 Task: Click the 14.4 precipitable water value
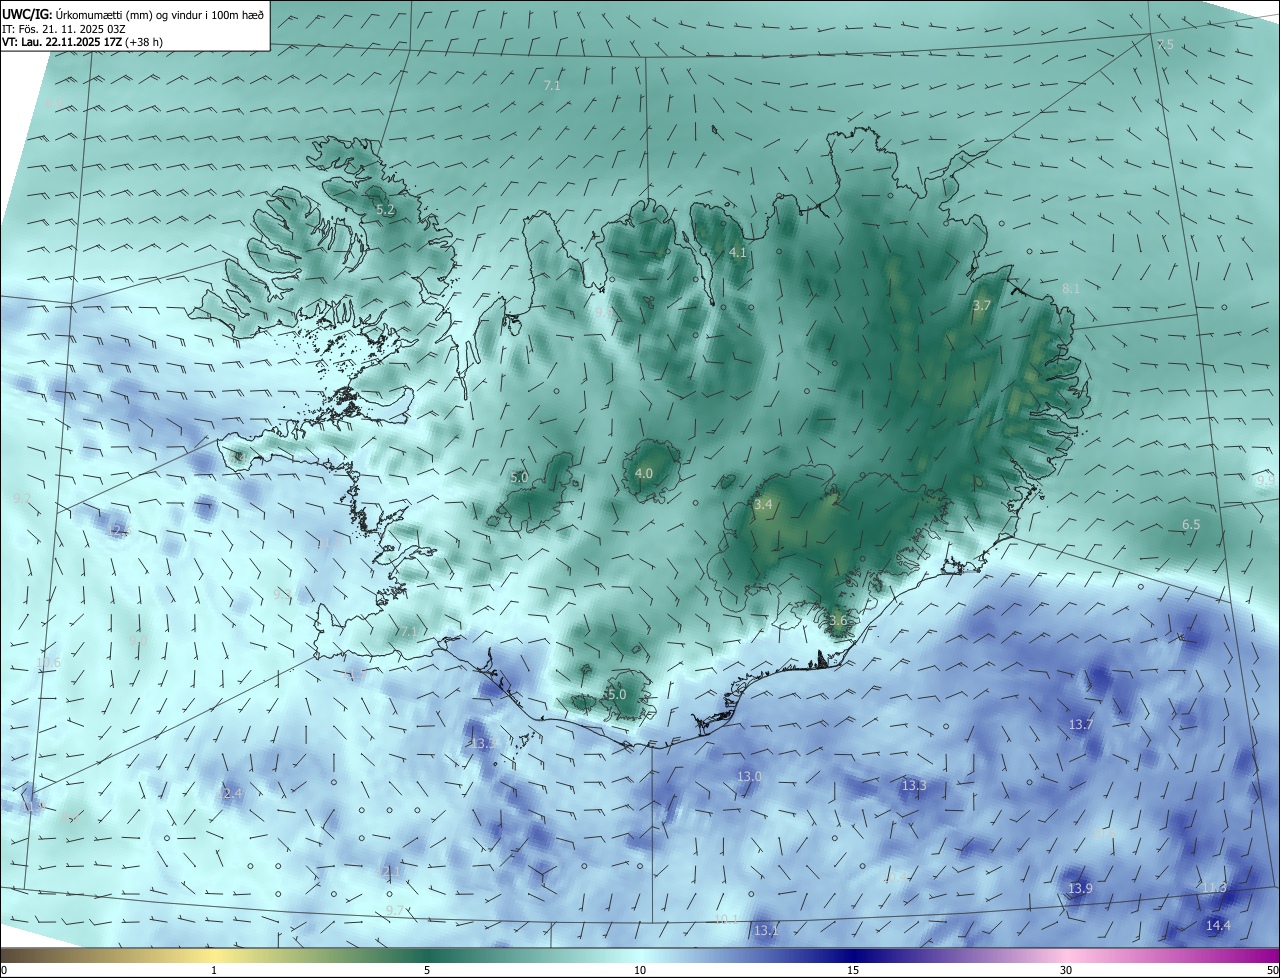[x=1218, y=925]
